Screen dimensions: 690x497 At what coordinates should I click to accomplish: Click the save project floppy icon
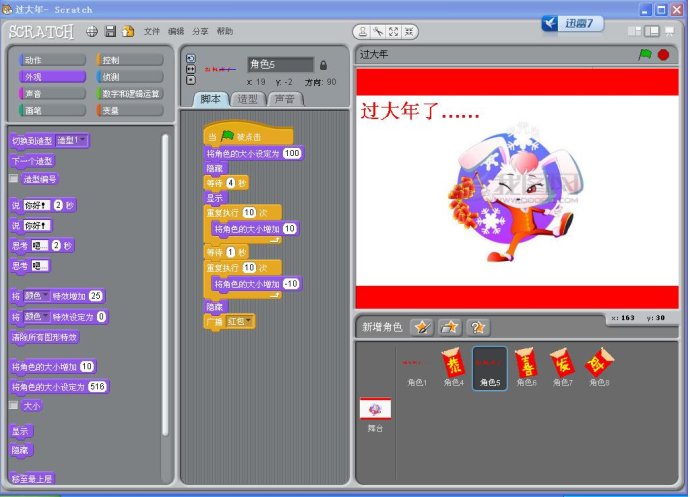[x=110, y=31]
